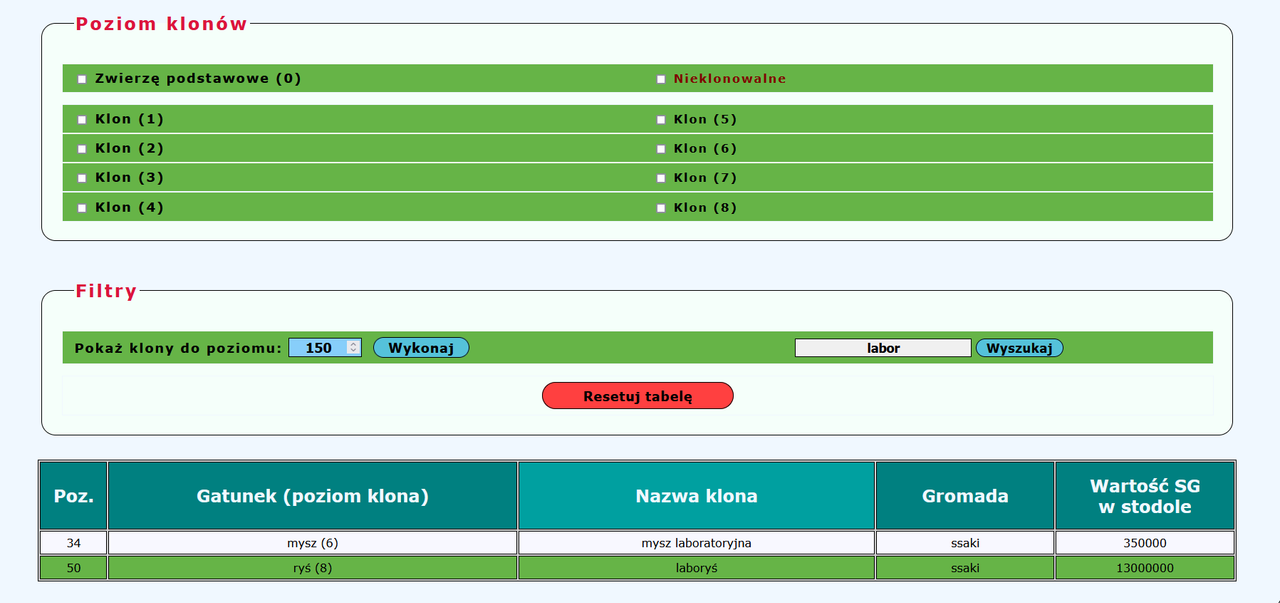Tick the Klon (6) checkbox
The width and height of the screenshot is (1280, 603).
click(x=660, y=149)
